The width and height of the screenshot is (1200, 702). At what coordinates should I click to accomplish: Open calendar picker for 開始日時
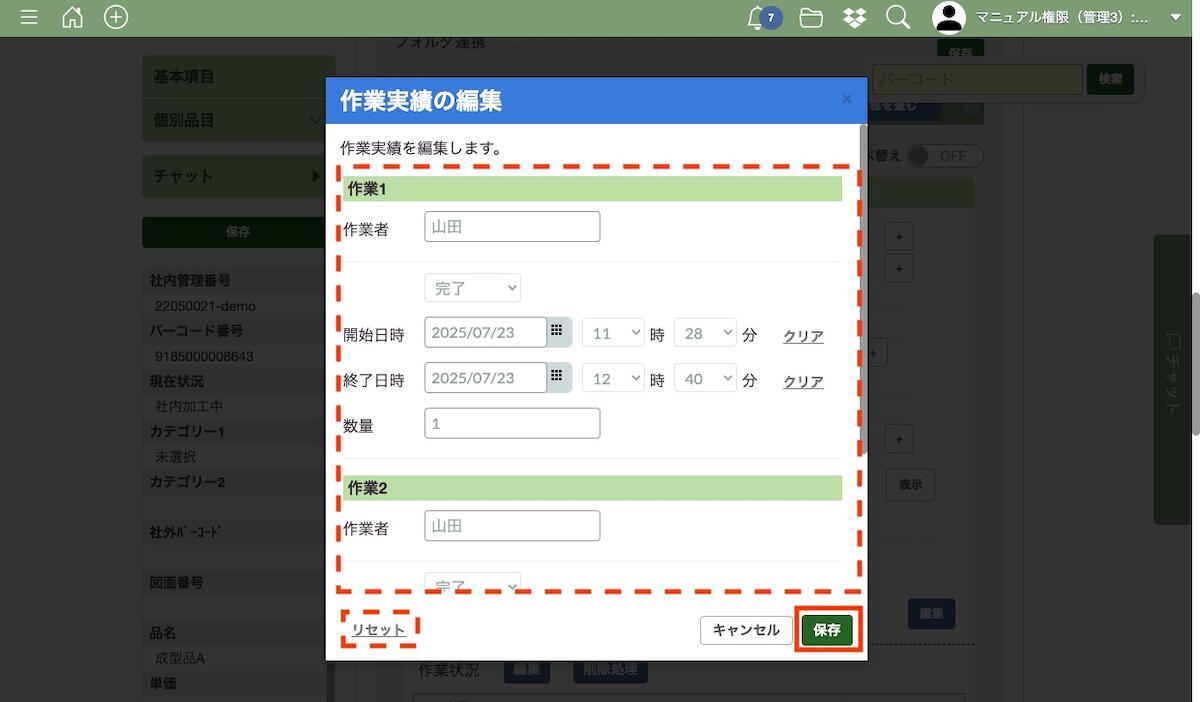point(559,332)
